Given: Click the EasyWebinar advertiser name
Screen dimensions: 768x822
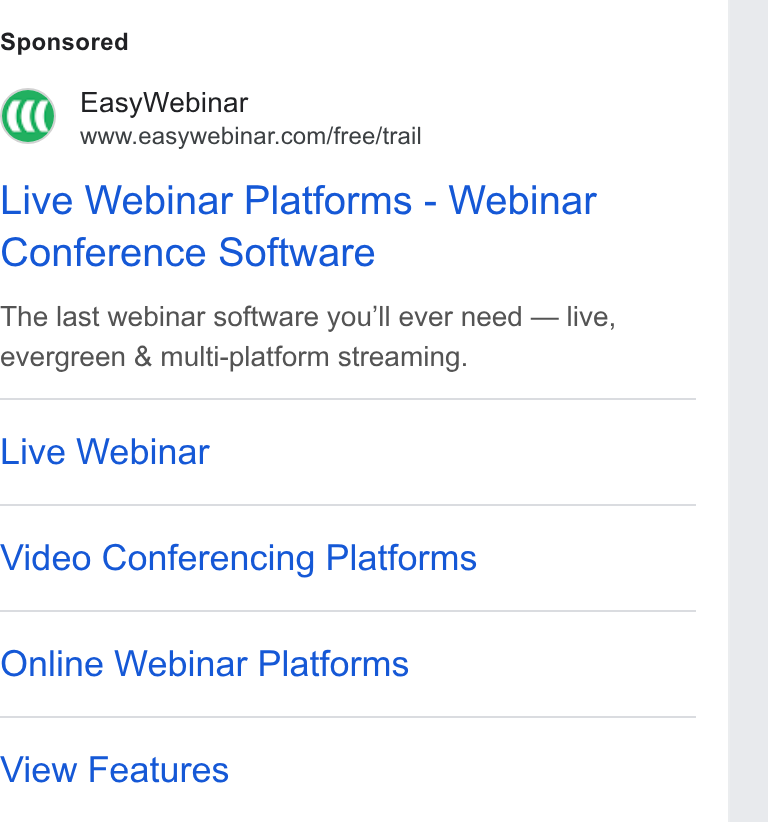Looking at the screenshot, I should point(164,103).
